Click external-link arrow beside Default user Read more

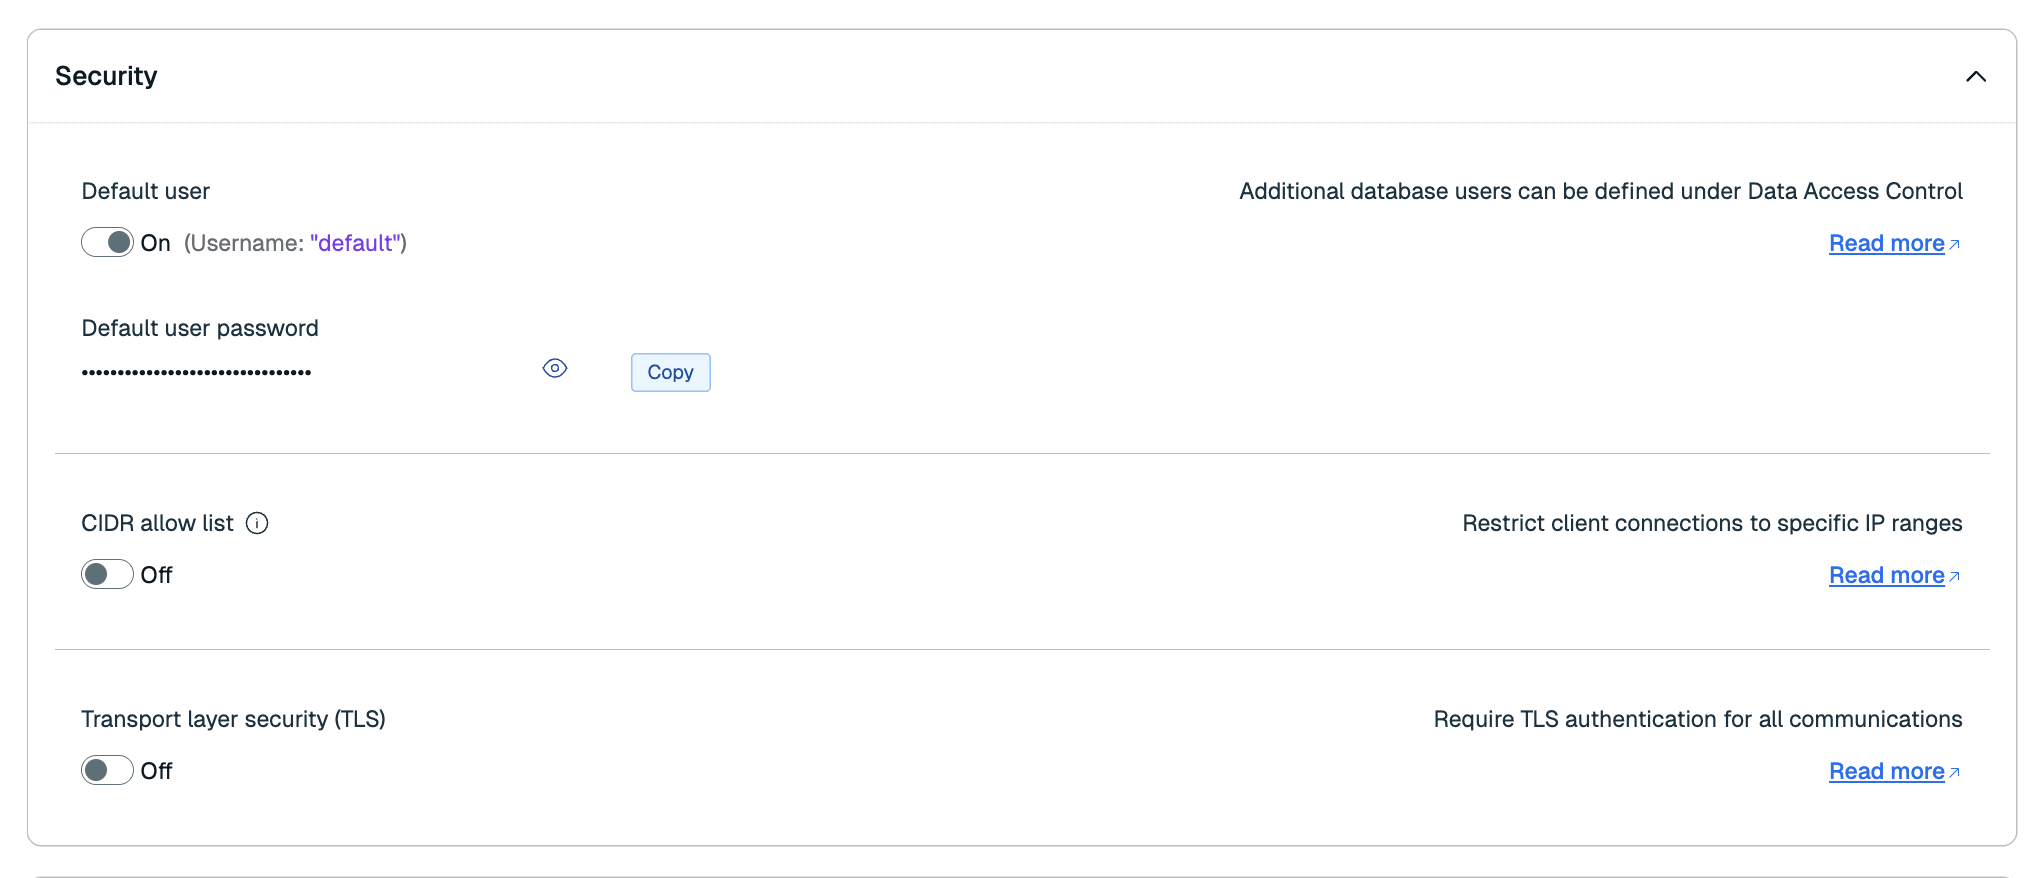coord(1955,245)
